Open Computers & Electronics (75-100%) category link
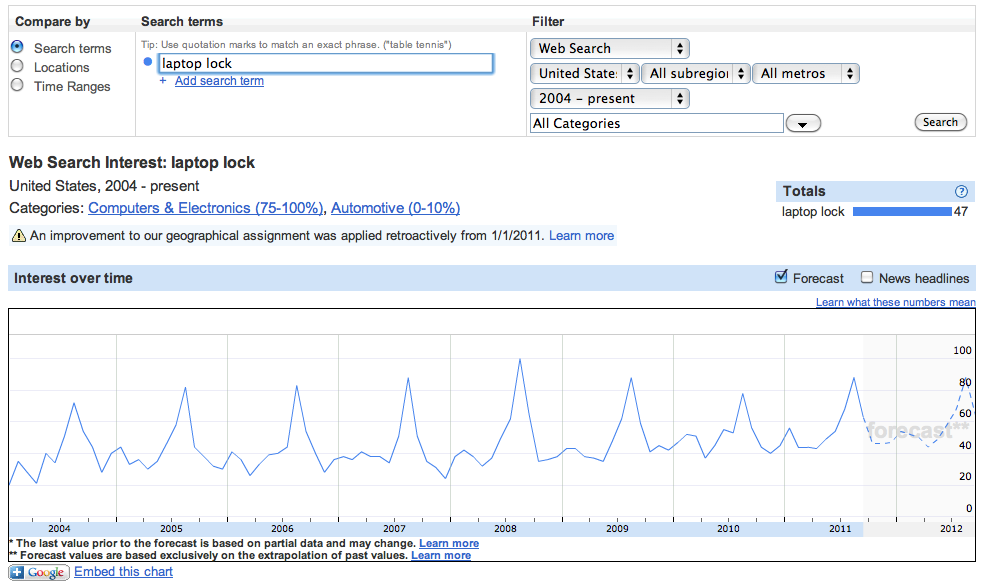The image size is (995, 586). click(206, 208)
